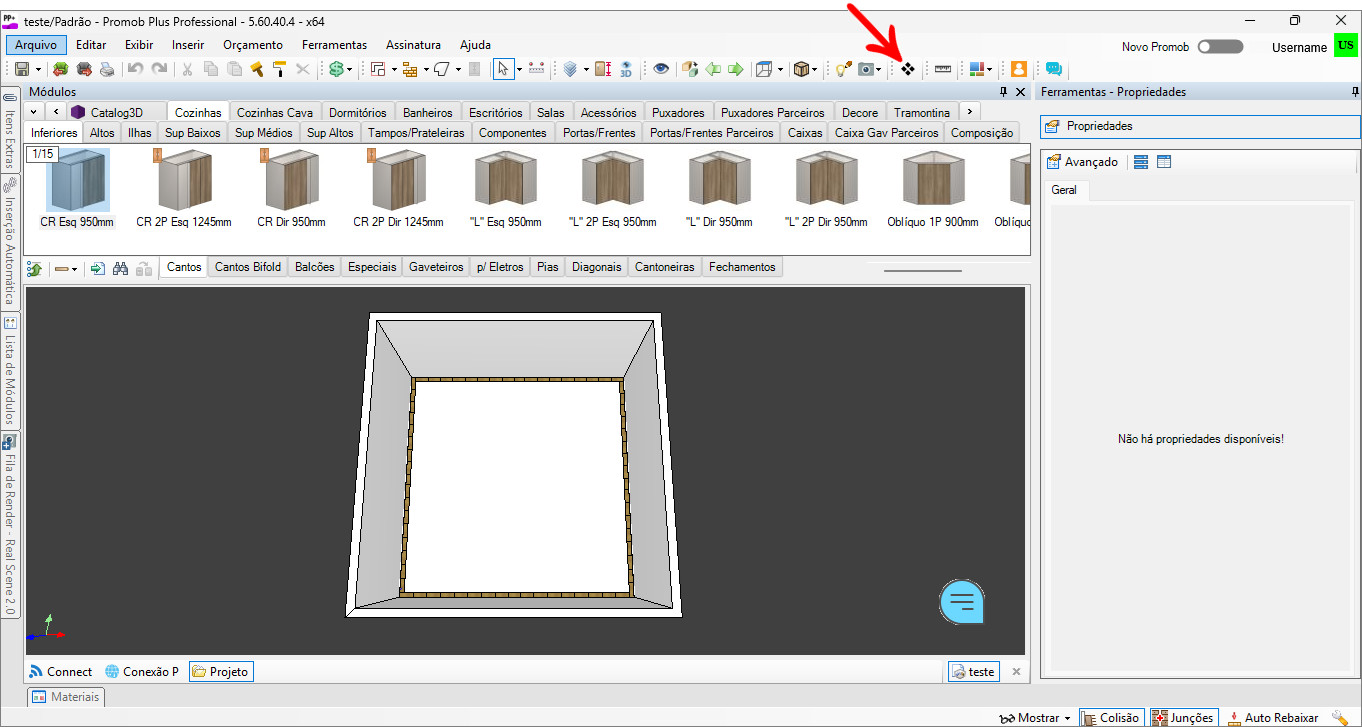Click the four-diamond icon indicated by the red arrow

[x=908, y=69]
